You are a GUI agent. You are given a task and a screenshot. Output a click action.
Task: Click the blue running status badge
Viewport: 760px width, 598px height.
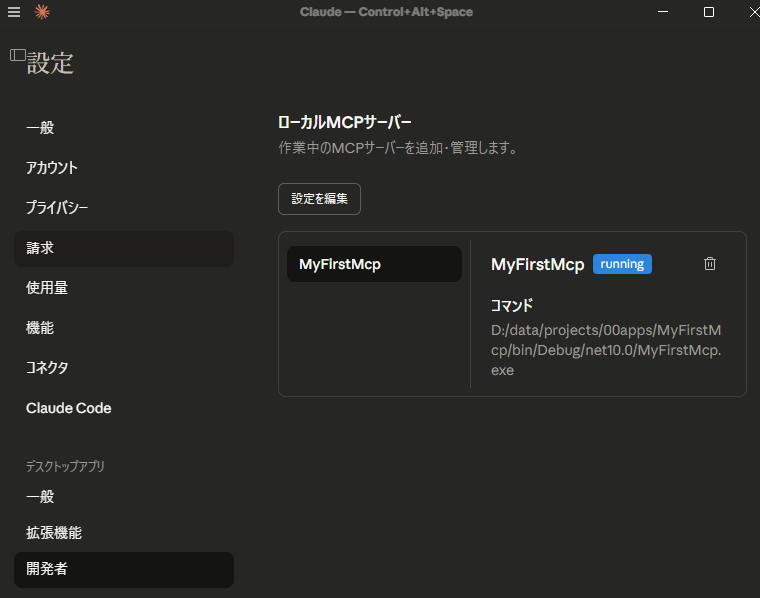point(622,264)
